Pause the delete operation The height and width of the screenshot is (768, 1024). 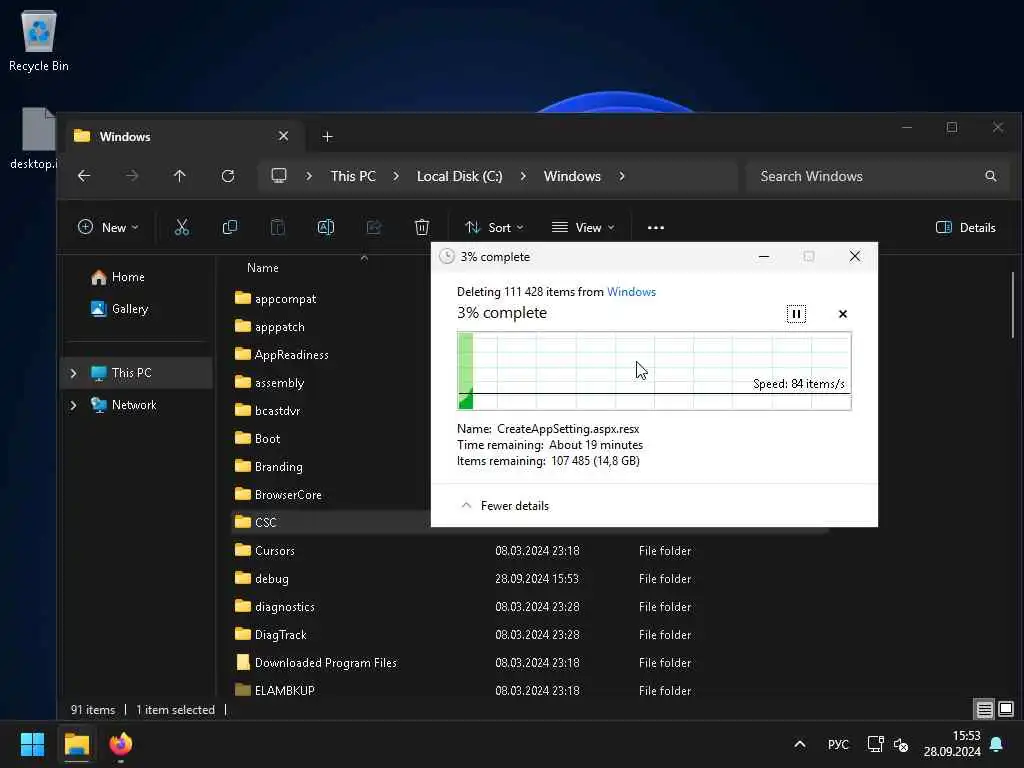pos(795,314)
